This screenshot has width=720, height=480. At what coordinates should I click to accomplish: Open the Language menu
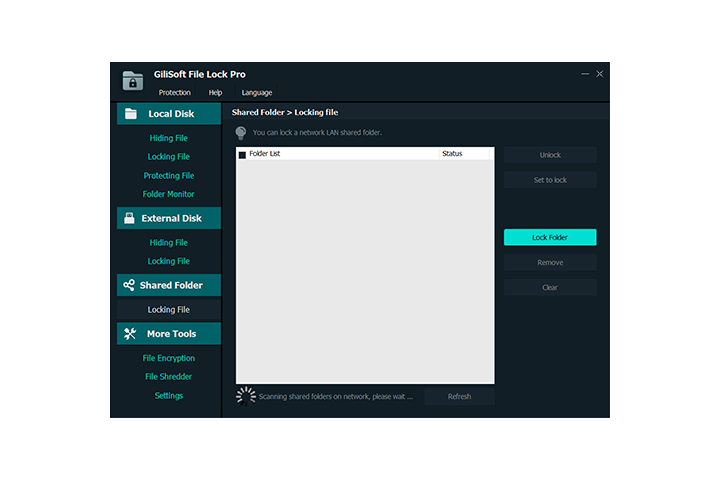coord(257,92)
